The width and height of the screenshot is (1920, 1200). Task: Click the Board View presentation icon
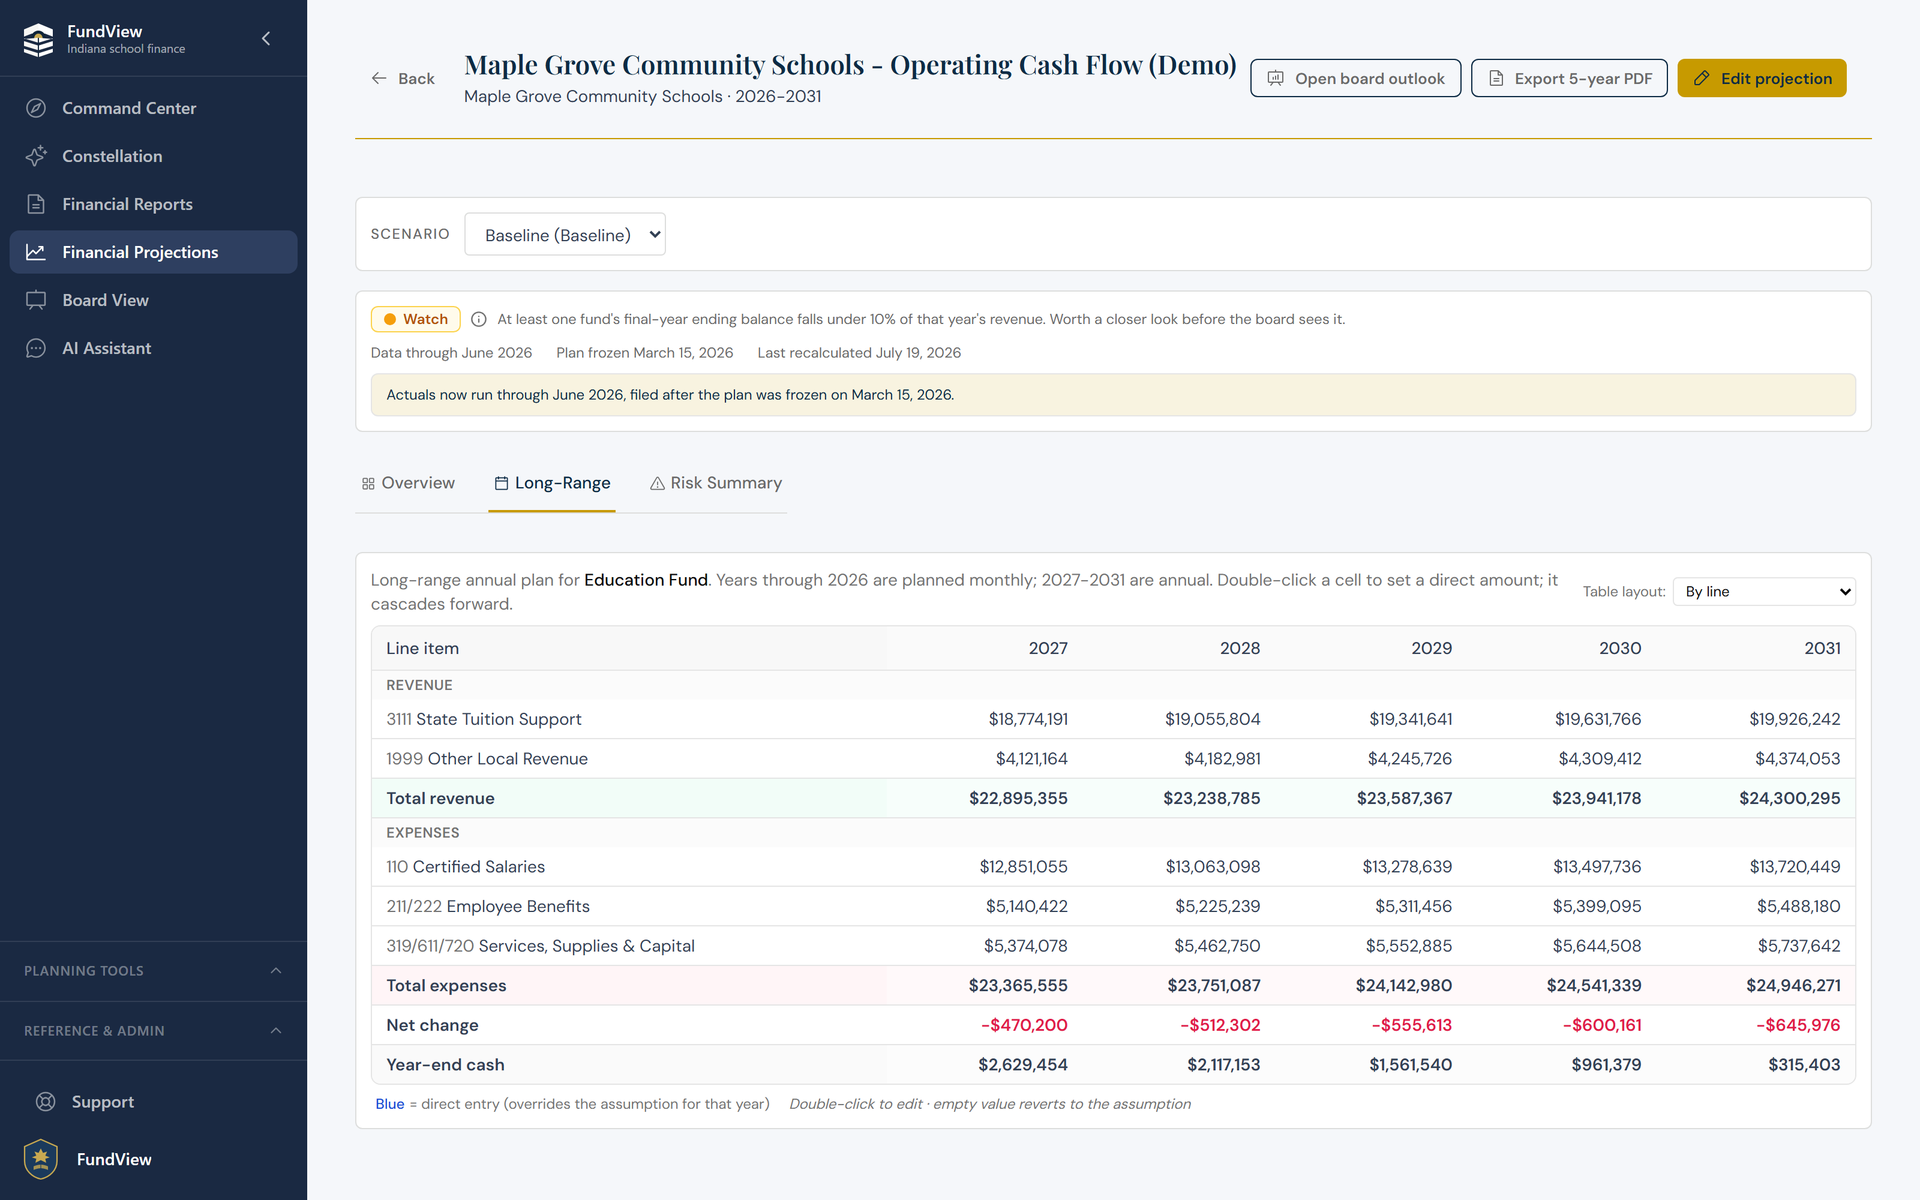click(36, 300)
